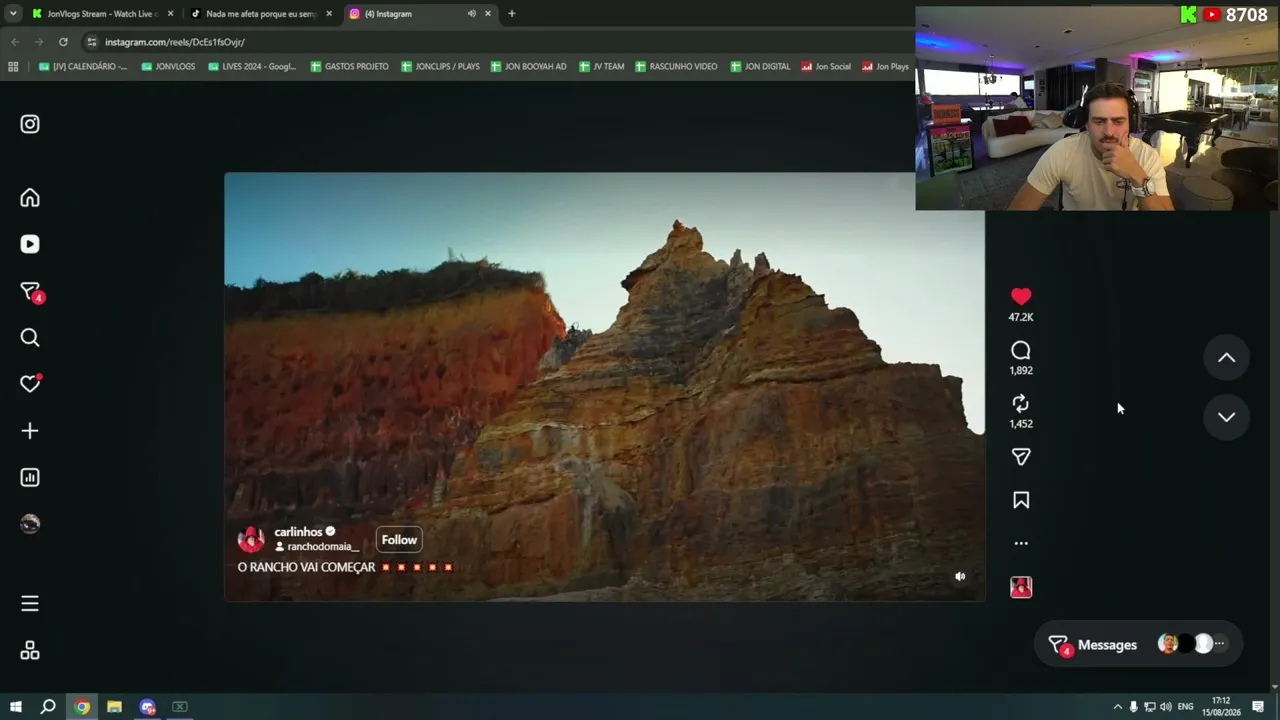Switch to the Nada me afeta TikTok tab

click(261, 14)
